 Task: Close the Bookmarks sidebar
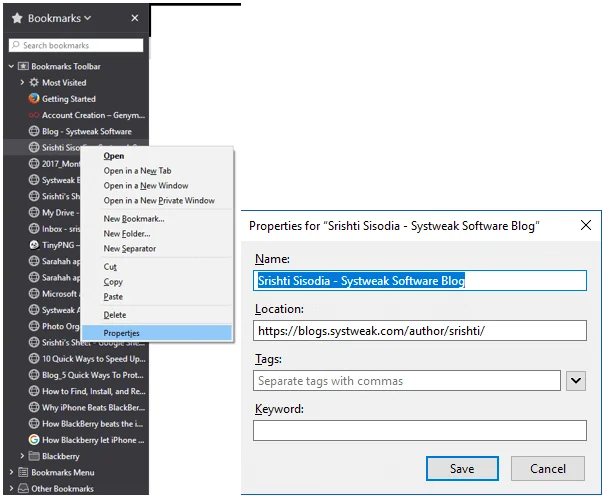135,18
